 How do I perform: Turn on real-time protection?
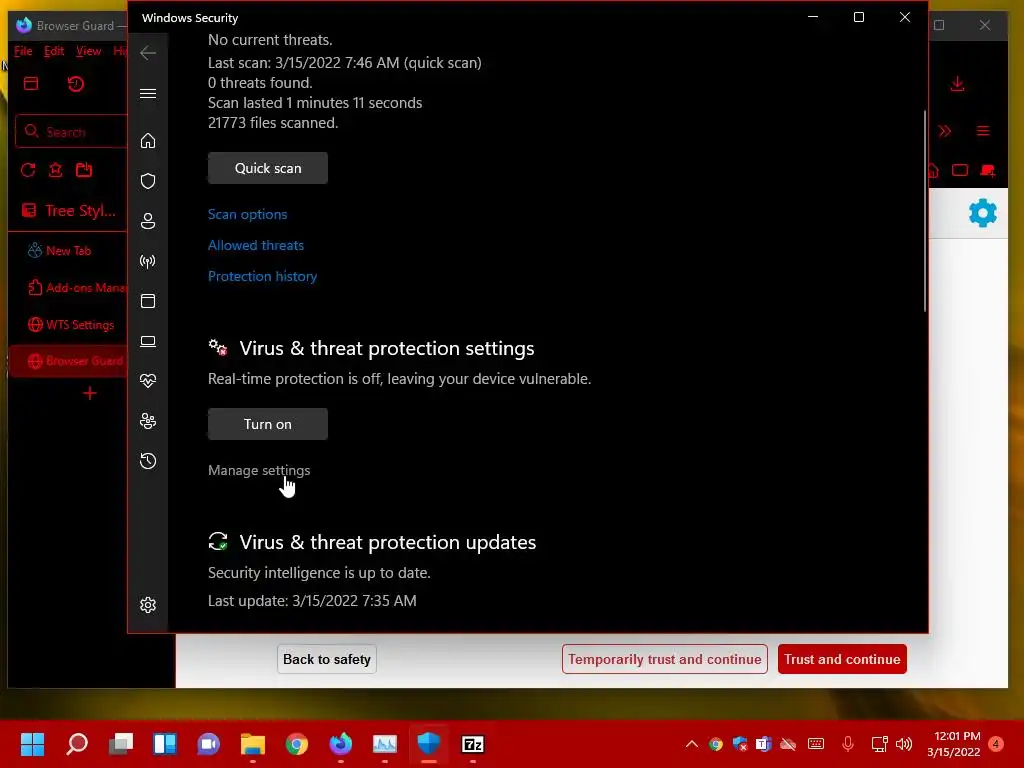[268, 424]
